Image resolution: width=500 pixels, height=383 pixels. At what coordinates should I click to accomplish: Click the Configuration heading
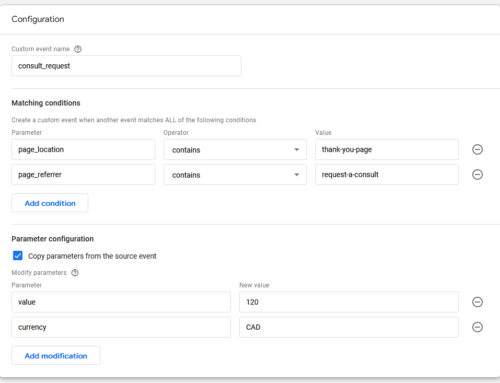pyautogui.click(x=38, y=19)
